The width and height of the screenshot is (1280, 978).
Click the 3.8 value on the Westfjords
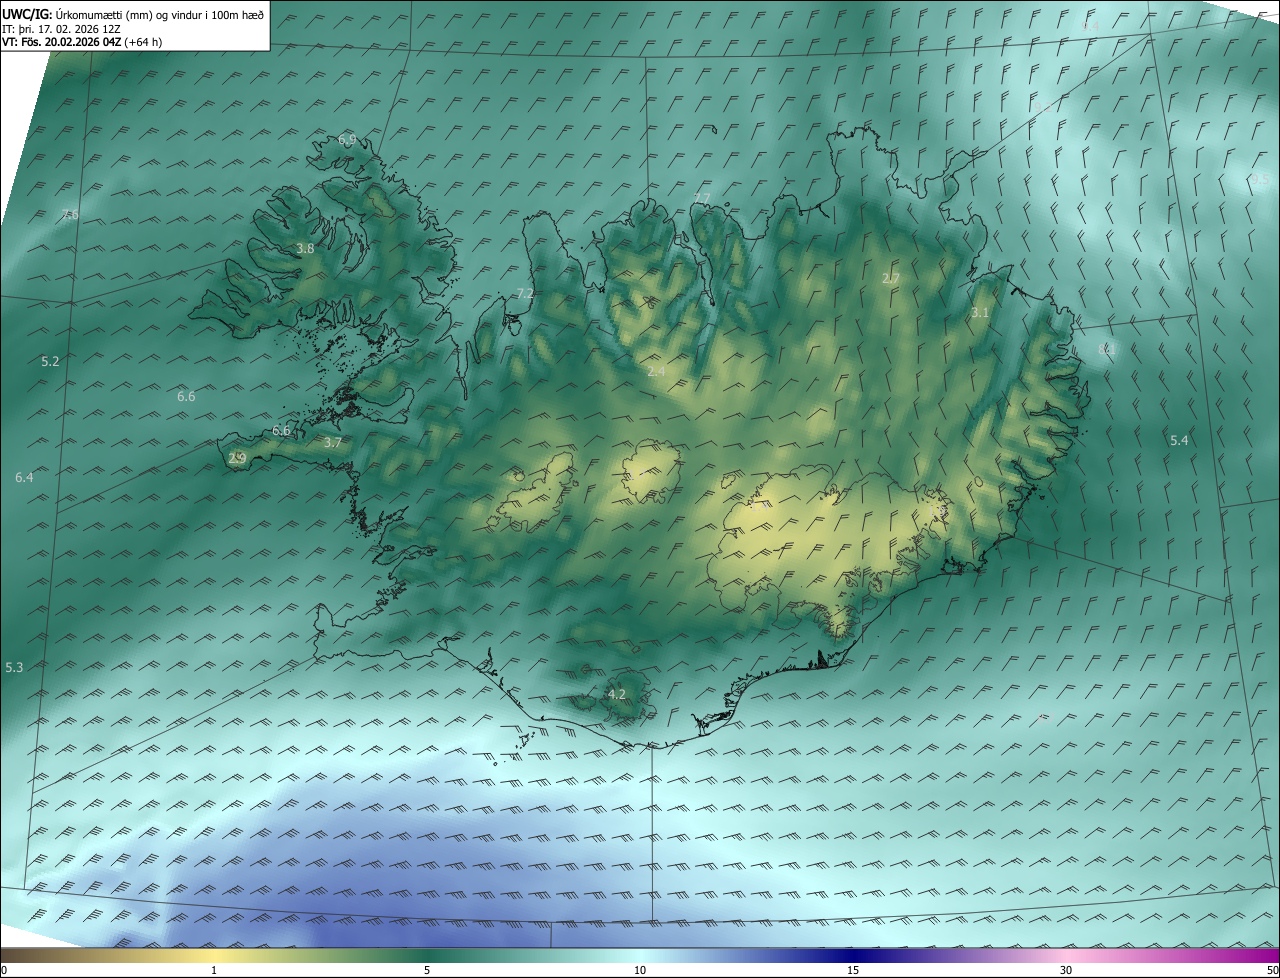click(305, 249)
